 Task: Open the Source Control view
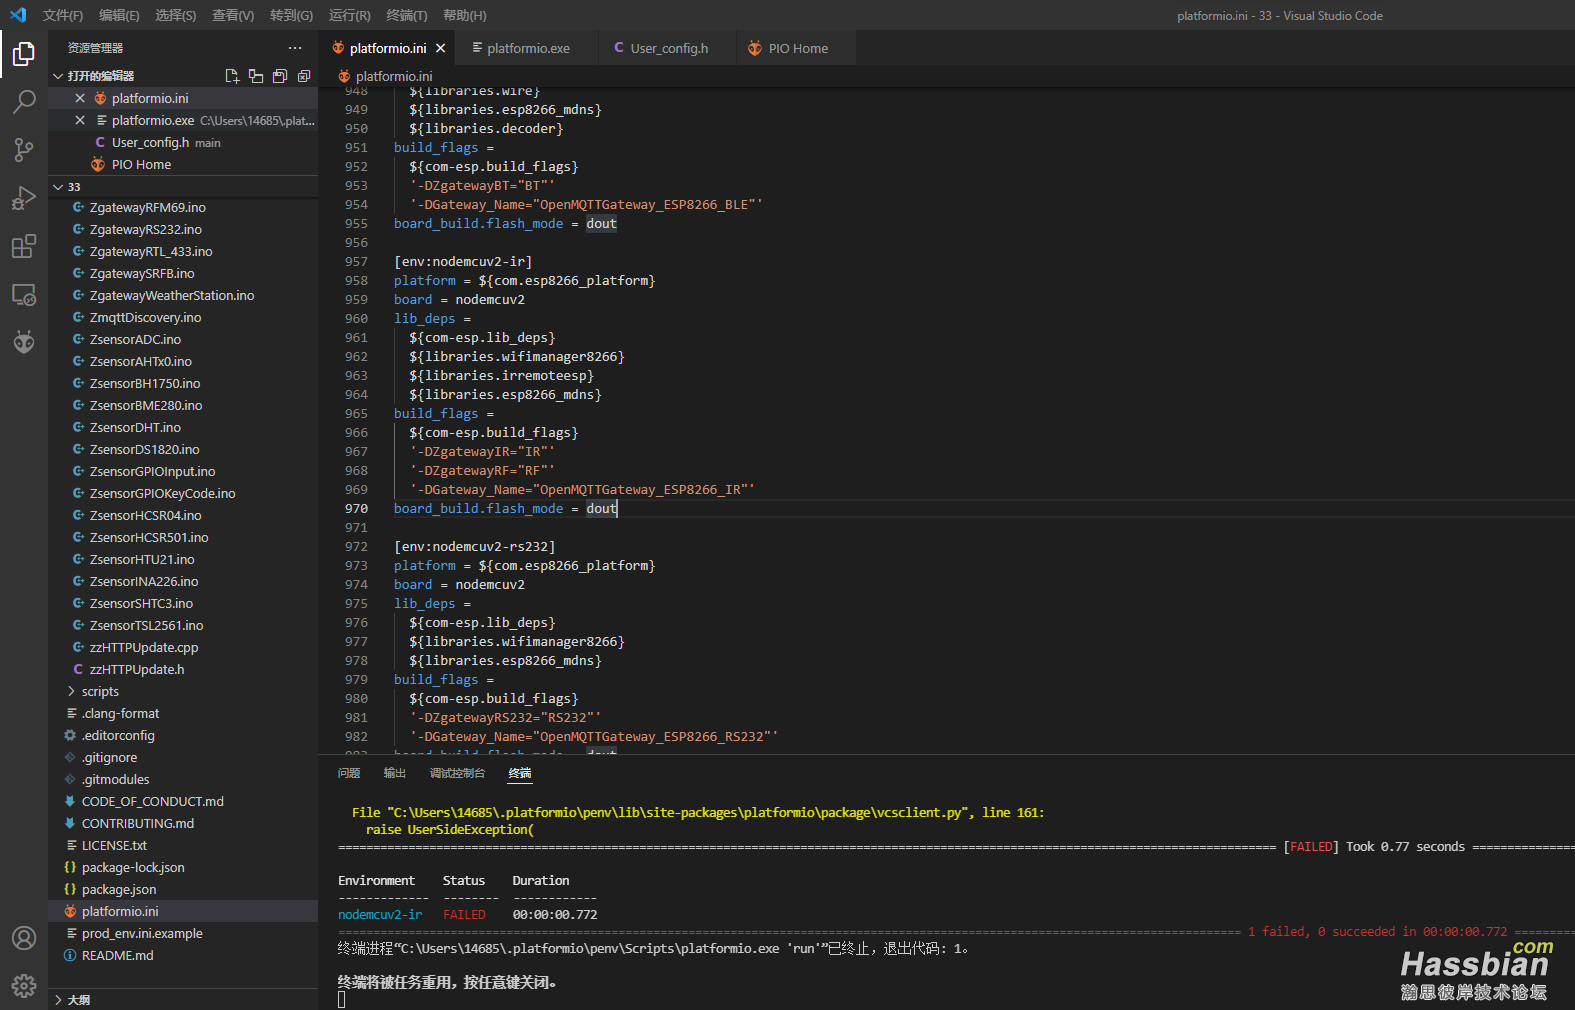(x=24, y=149)
